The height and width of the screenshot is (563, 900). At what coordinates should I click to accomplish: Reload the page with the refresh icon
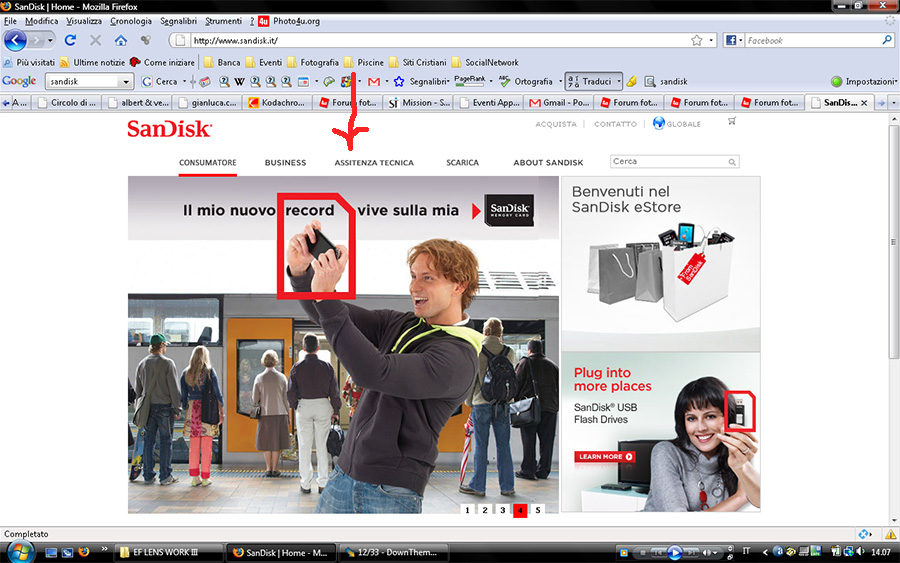70,40
